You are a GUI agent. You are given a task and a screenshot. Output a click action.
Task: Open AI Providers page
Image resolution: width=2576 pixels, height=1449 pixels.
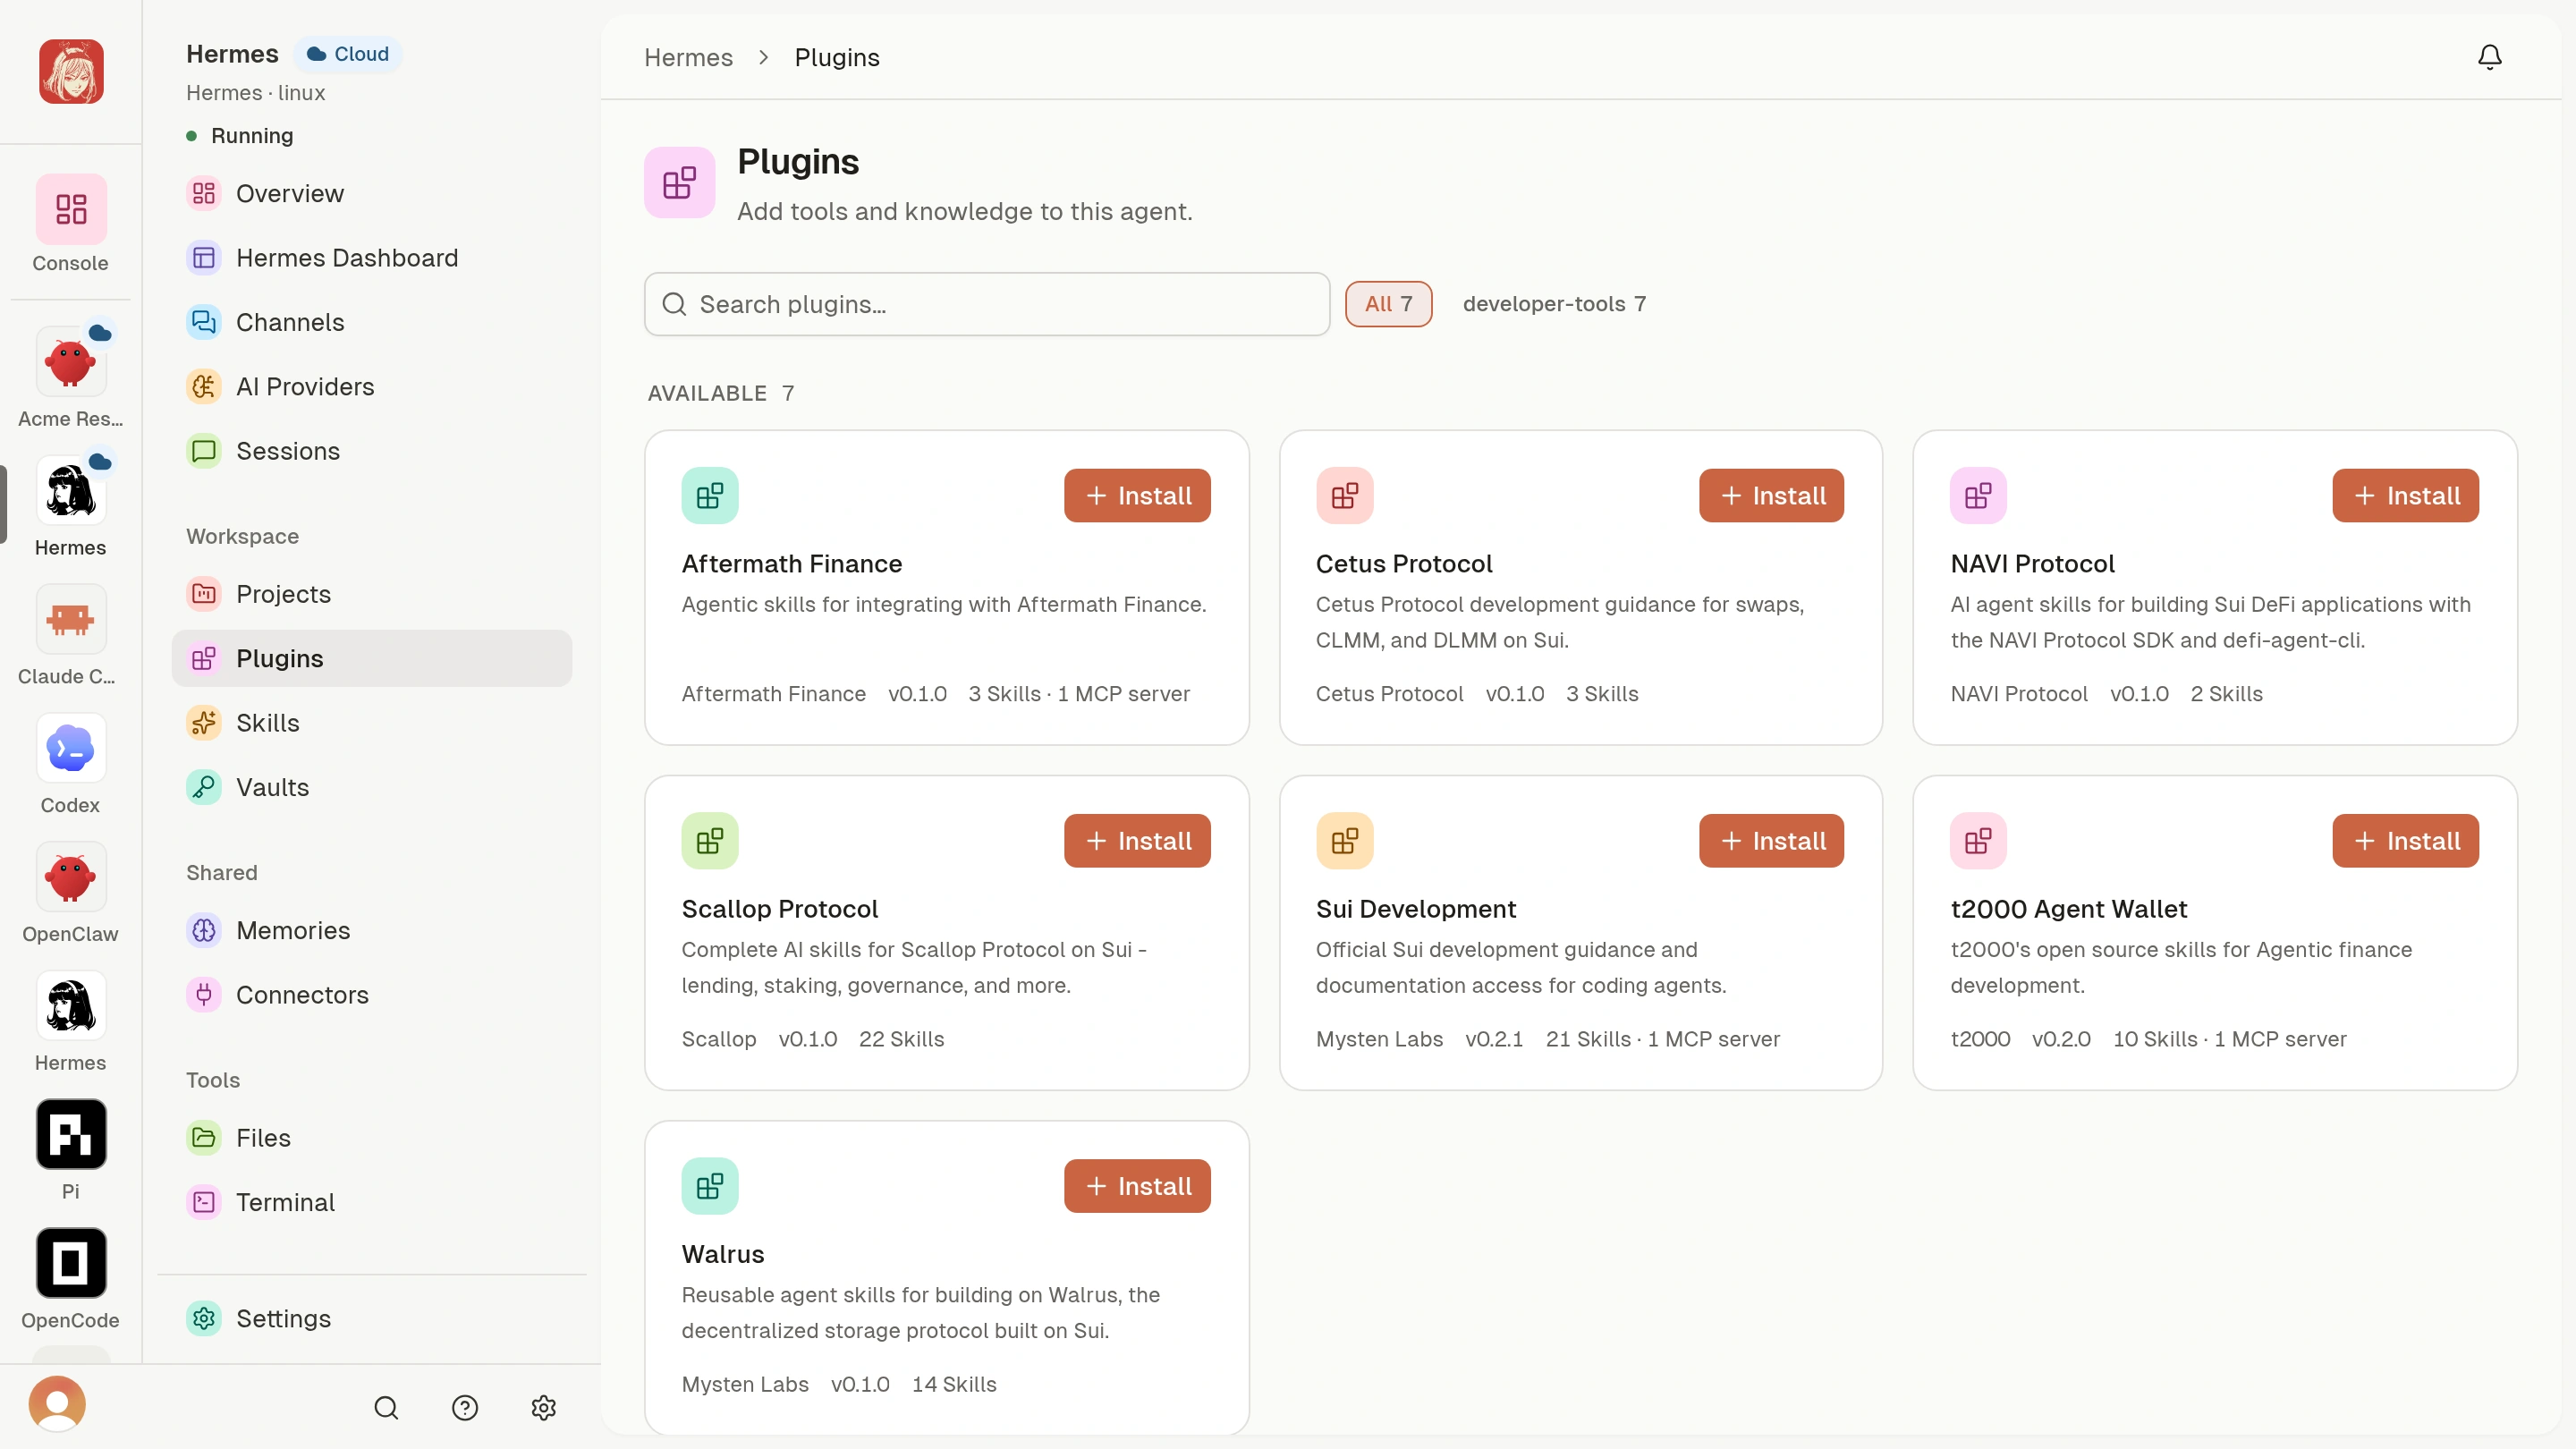(372, 386)
